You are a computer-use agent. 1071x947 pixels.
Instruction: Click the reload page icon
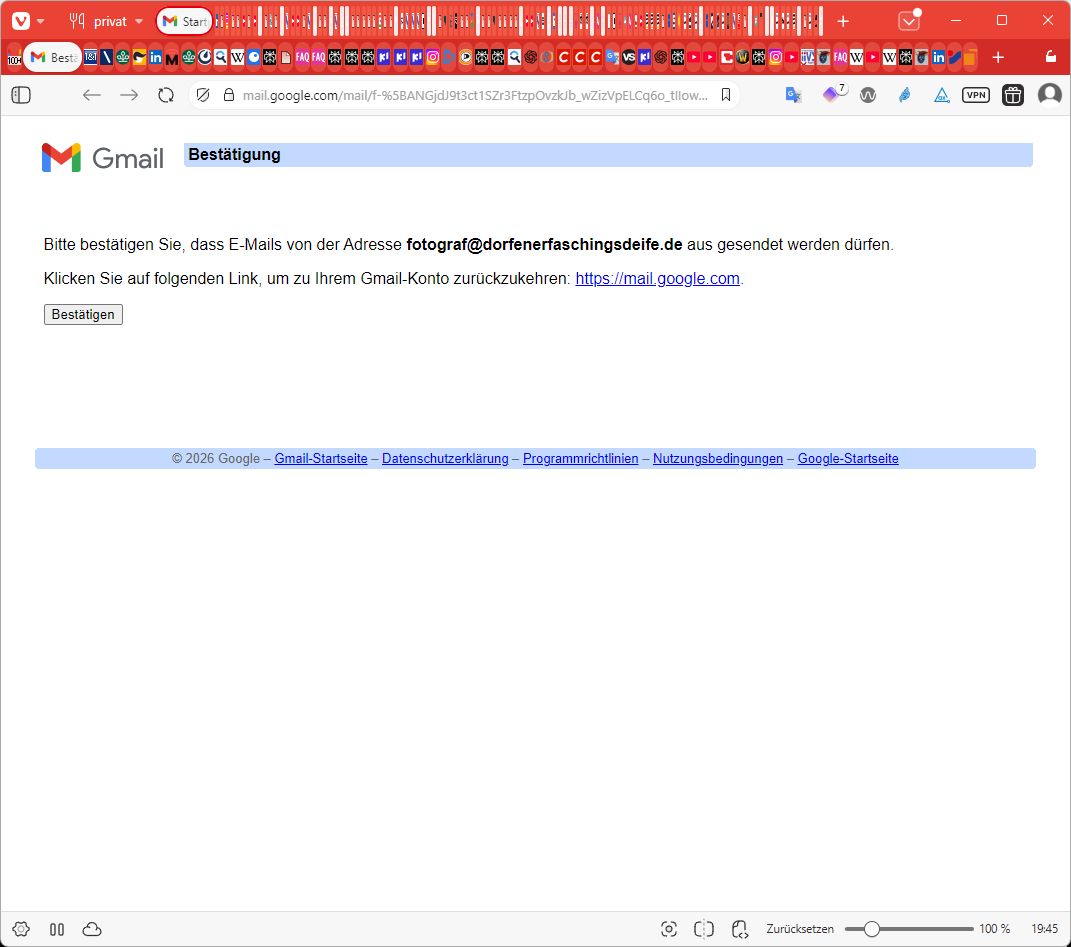pyautogui.click(x=166, y=95)
